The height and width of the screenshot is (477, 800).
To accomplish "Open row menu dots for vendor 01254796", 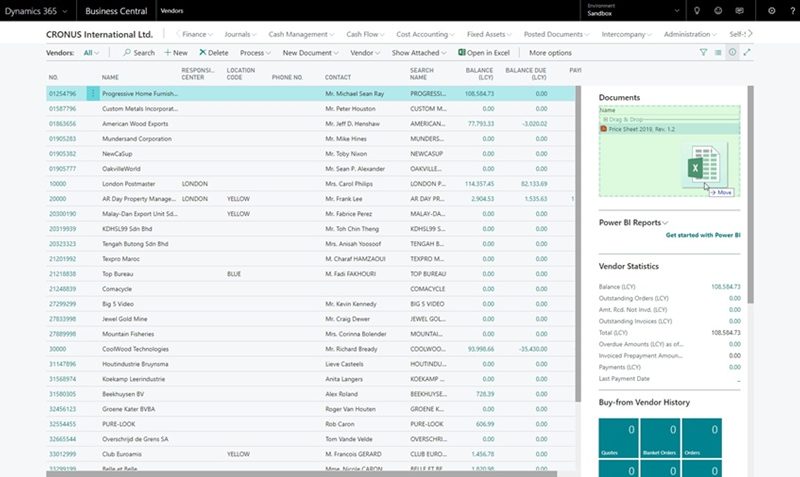I will click(93, 93).
